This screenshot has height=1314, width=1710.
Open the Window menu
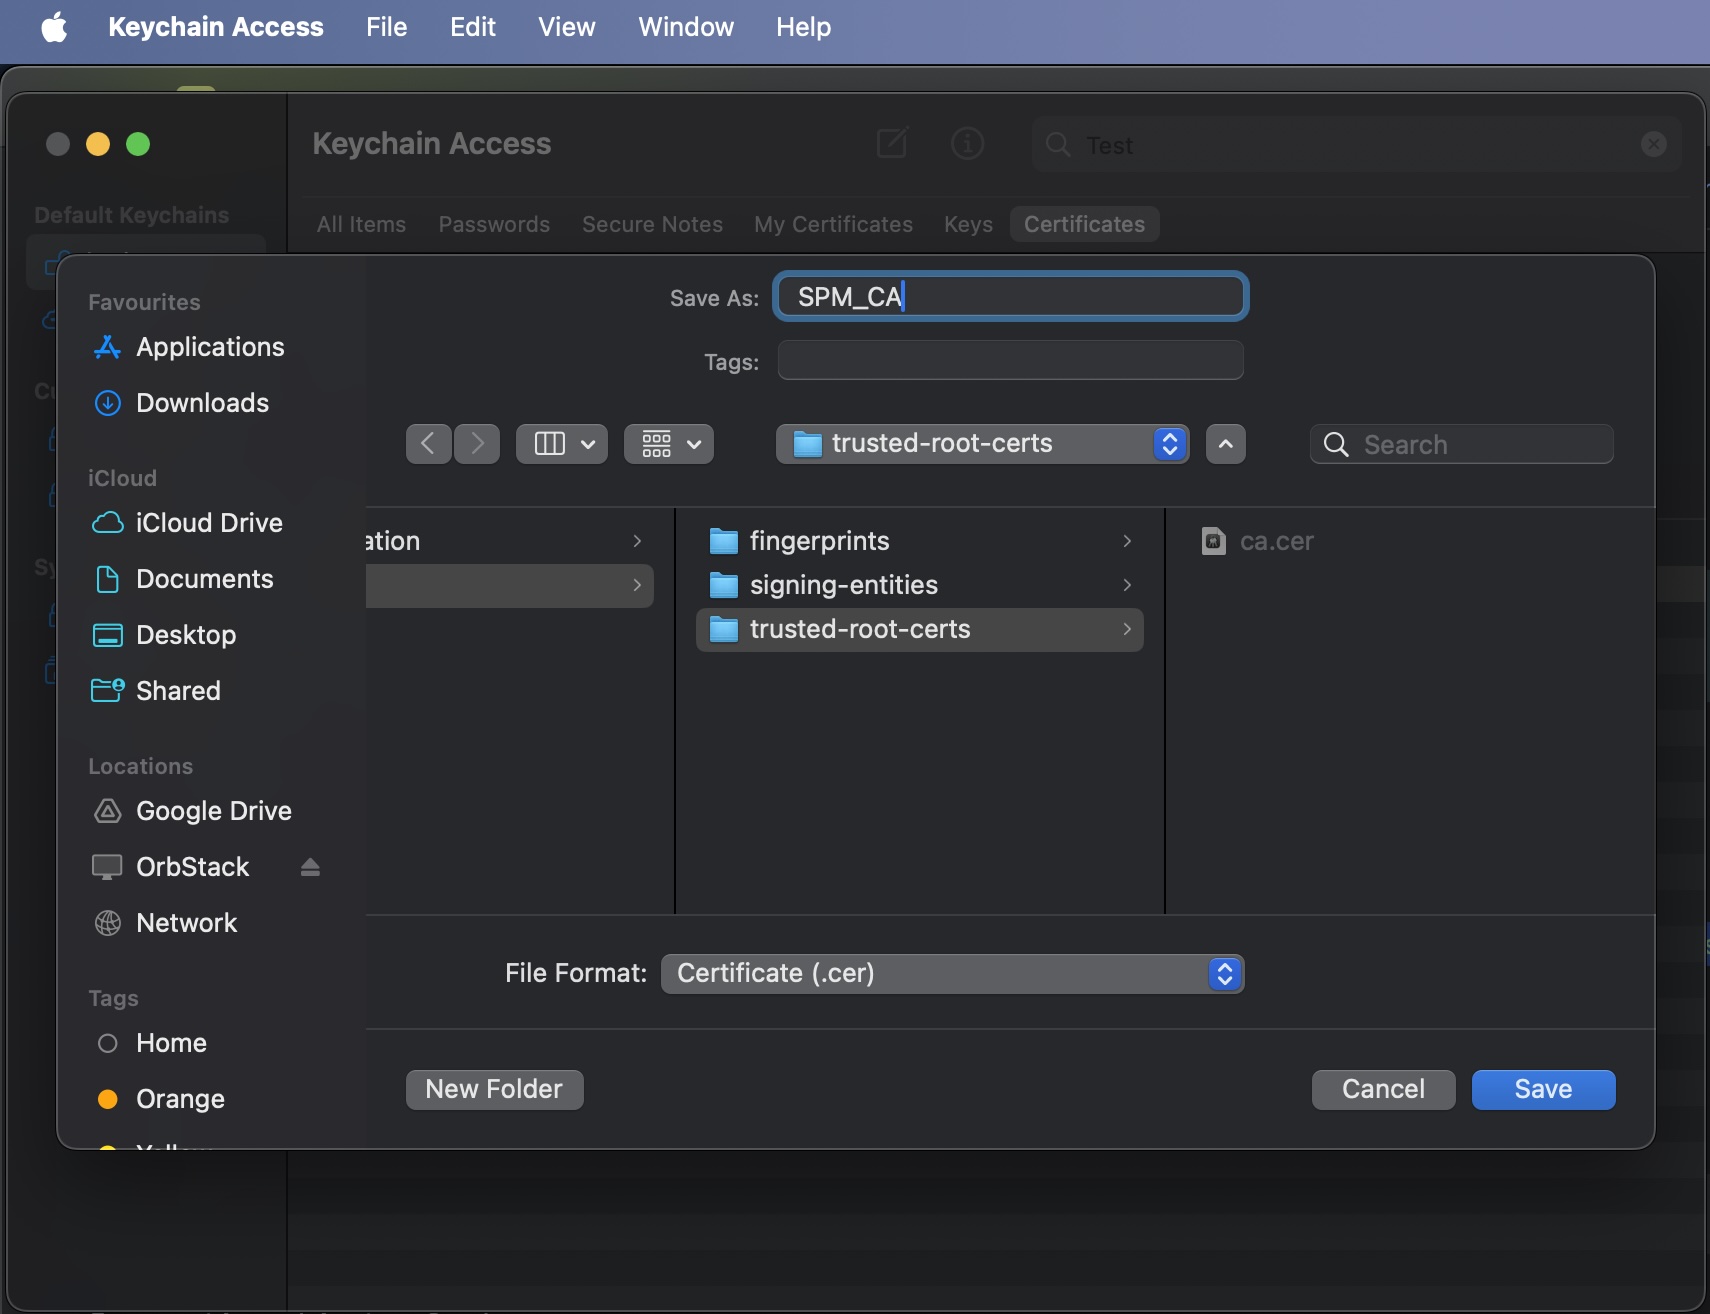[685, 27]
